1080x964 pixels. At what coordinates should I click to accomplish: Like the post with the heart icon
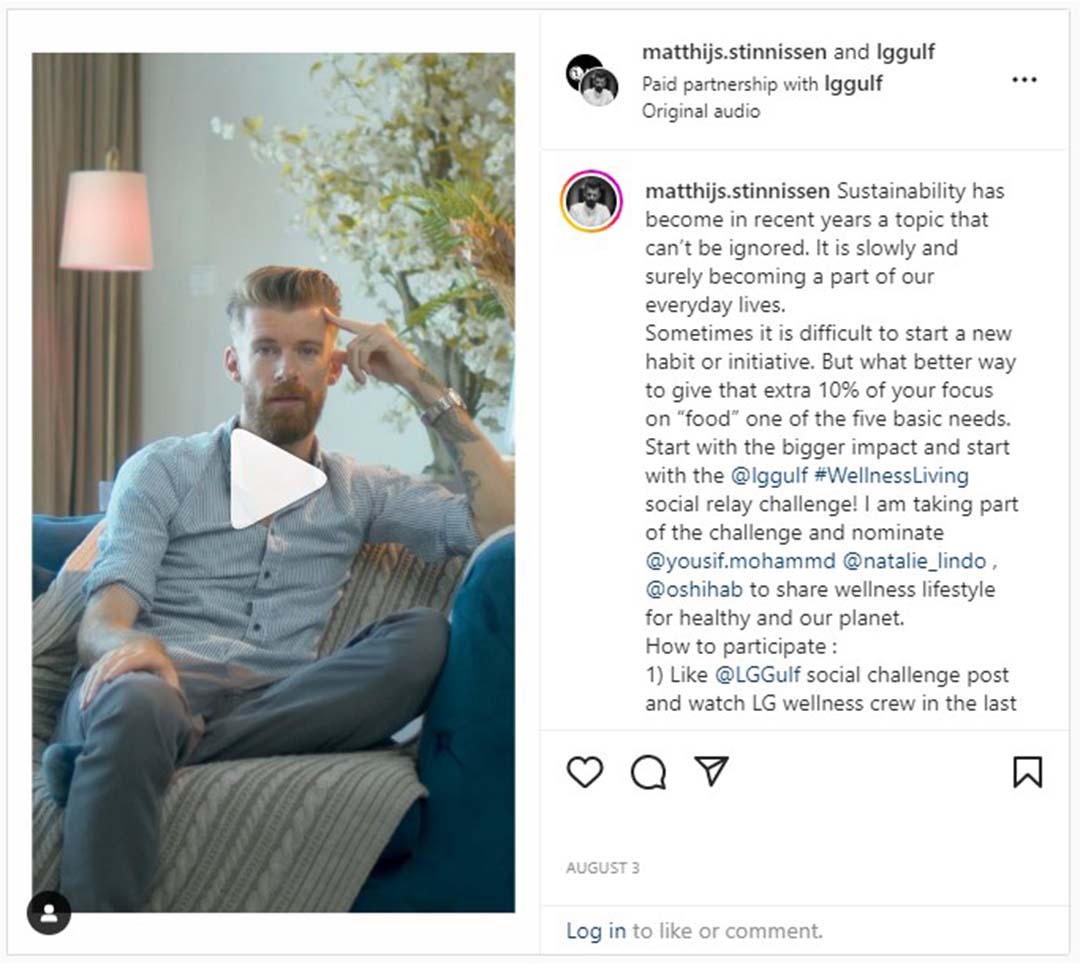coord(585,772)
